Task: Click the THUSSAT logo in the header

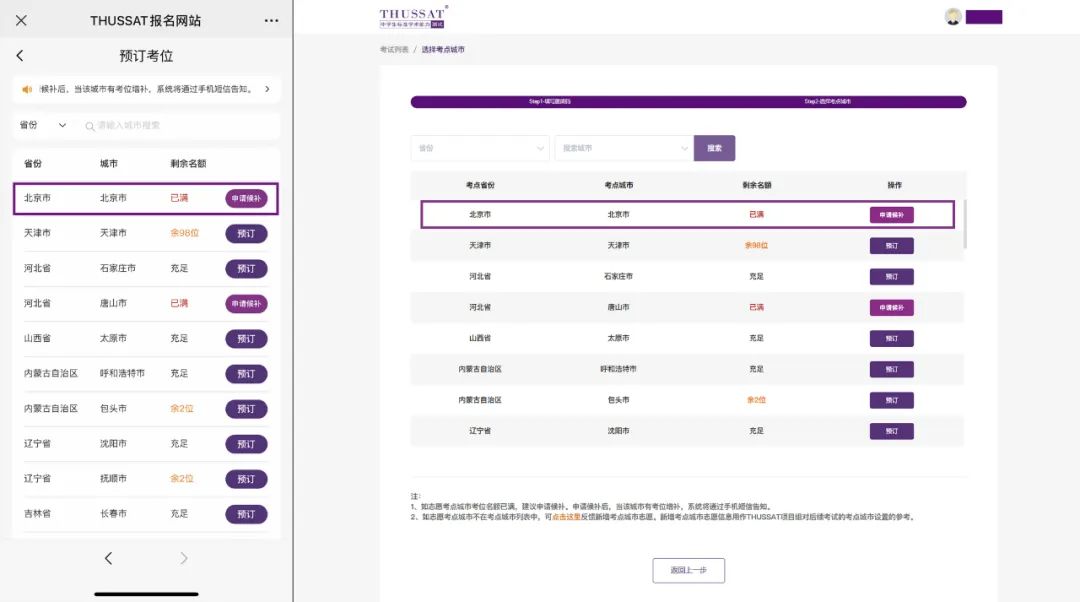Action: [413, 16]
